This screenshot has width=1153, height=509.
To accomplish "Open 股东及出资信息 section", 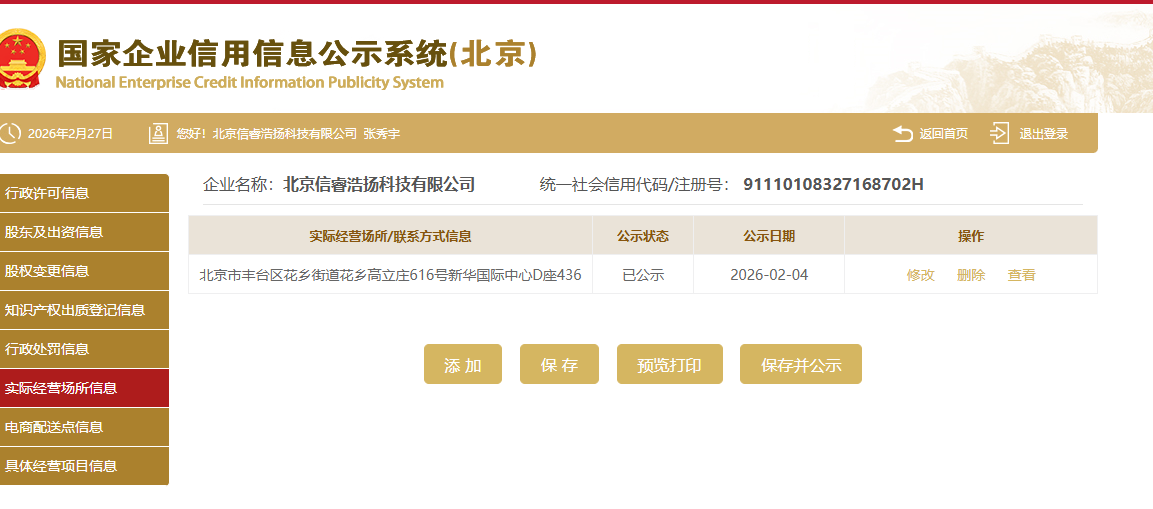I will click(x=84, y=232).
